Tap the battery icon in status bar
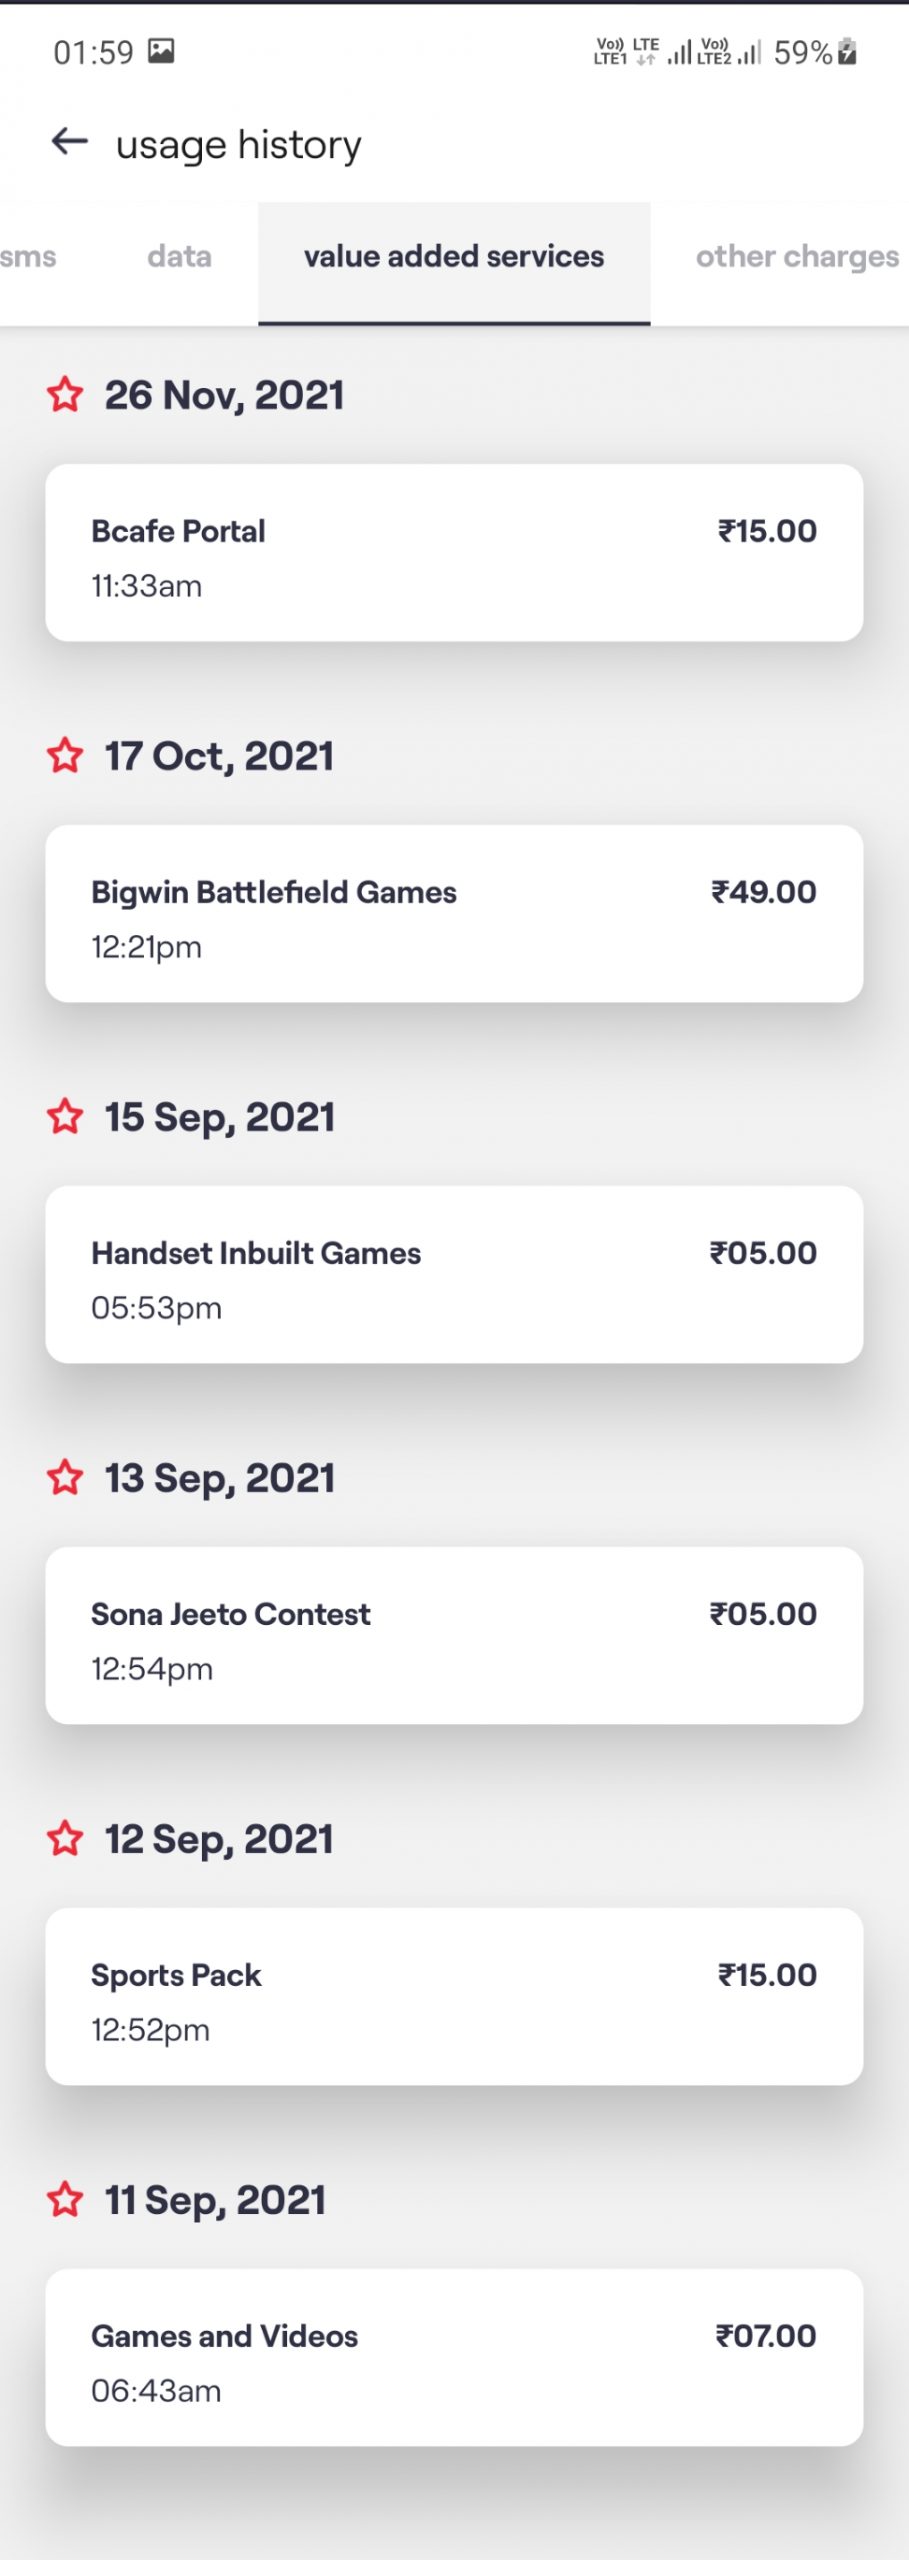 [847, 51]
